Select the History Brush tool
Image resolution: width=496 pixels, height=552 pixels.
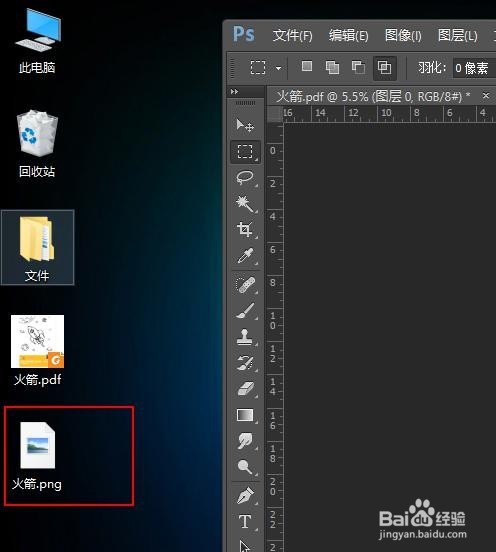pos(245,363)
